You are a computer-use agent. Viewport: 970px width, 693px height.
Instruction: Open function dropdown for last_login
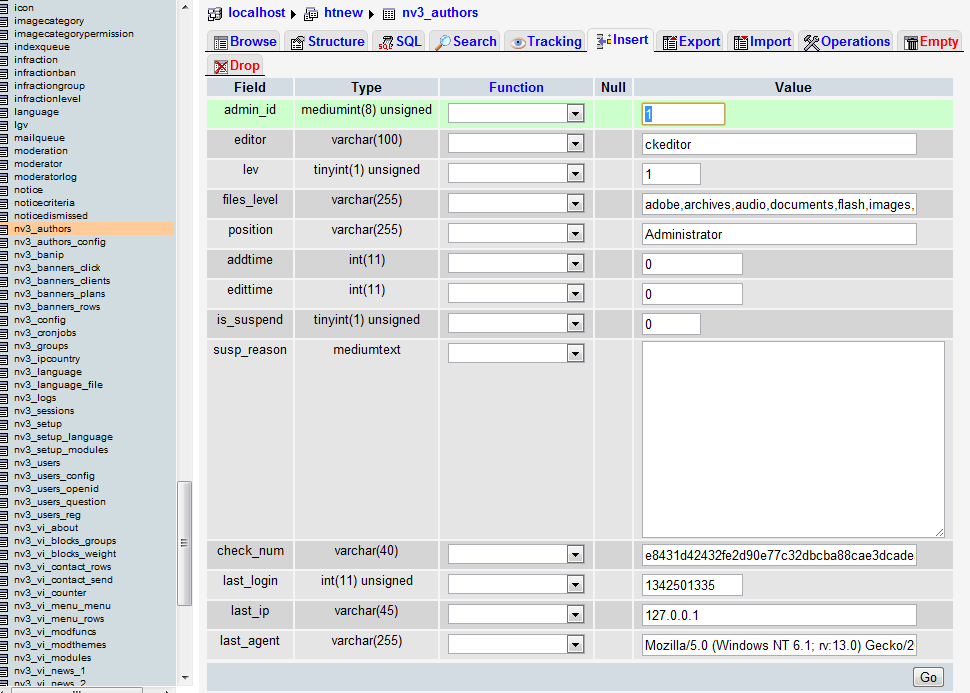click(x=516, y=585)
